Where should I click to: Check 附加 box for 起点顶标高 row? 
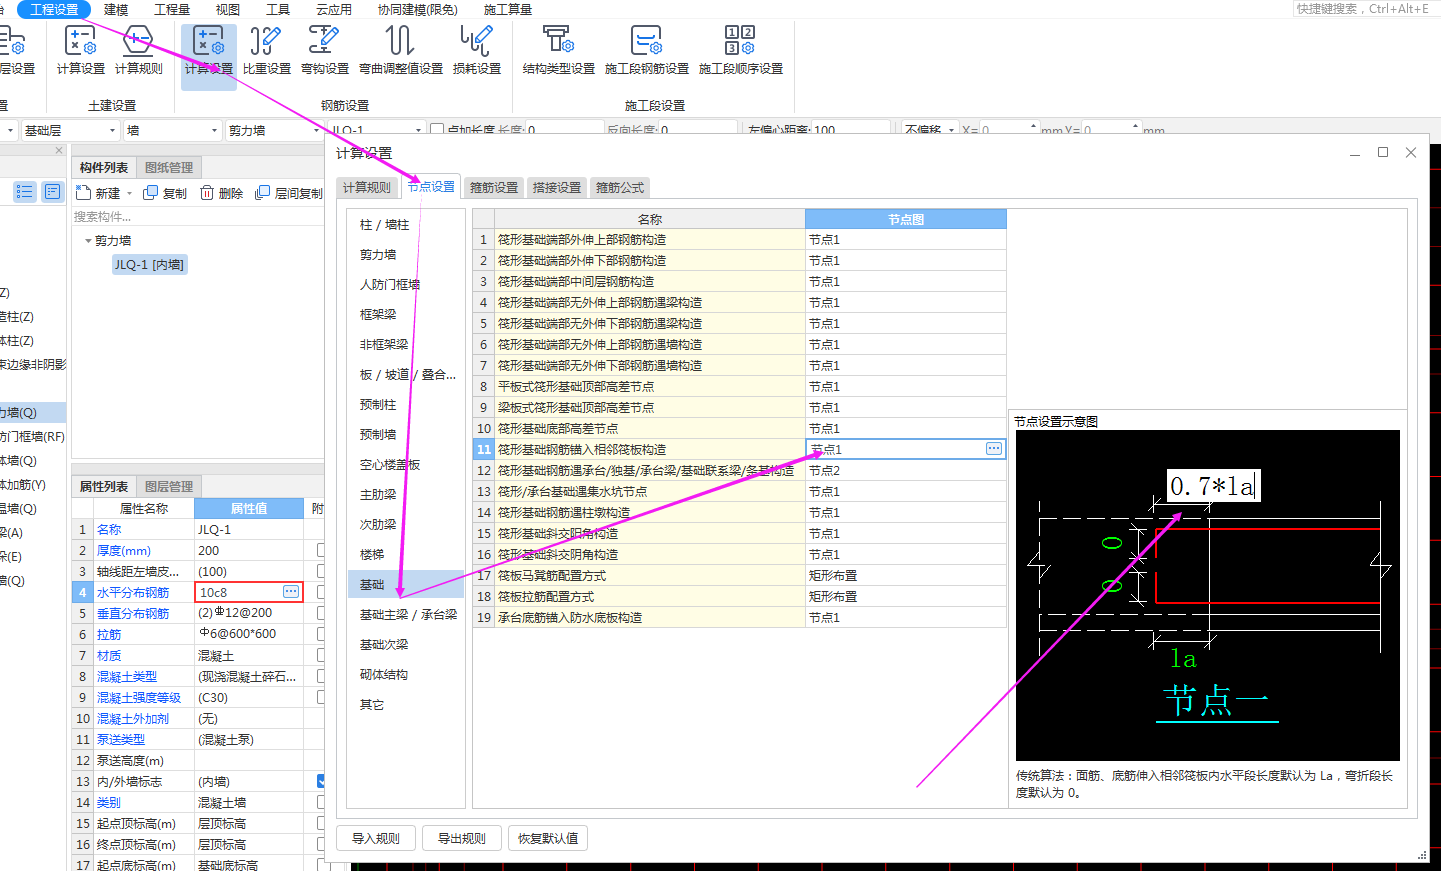pyautogui.click(x=321, y=823)
